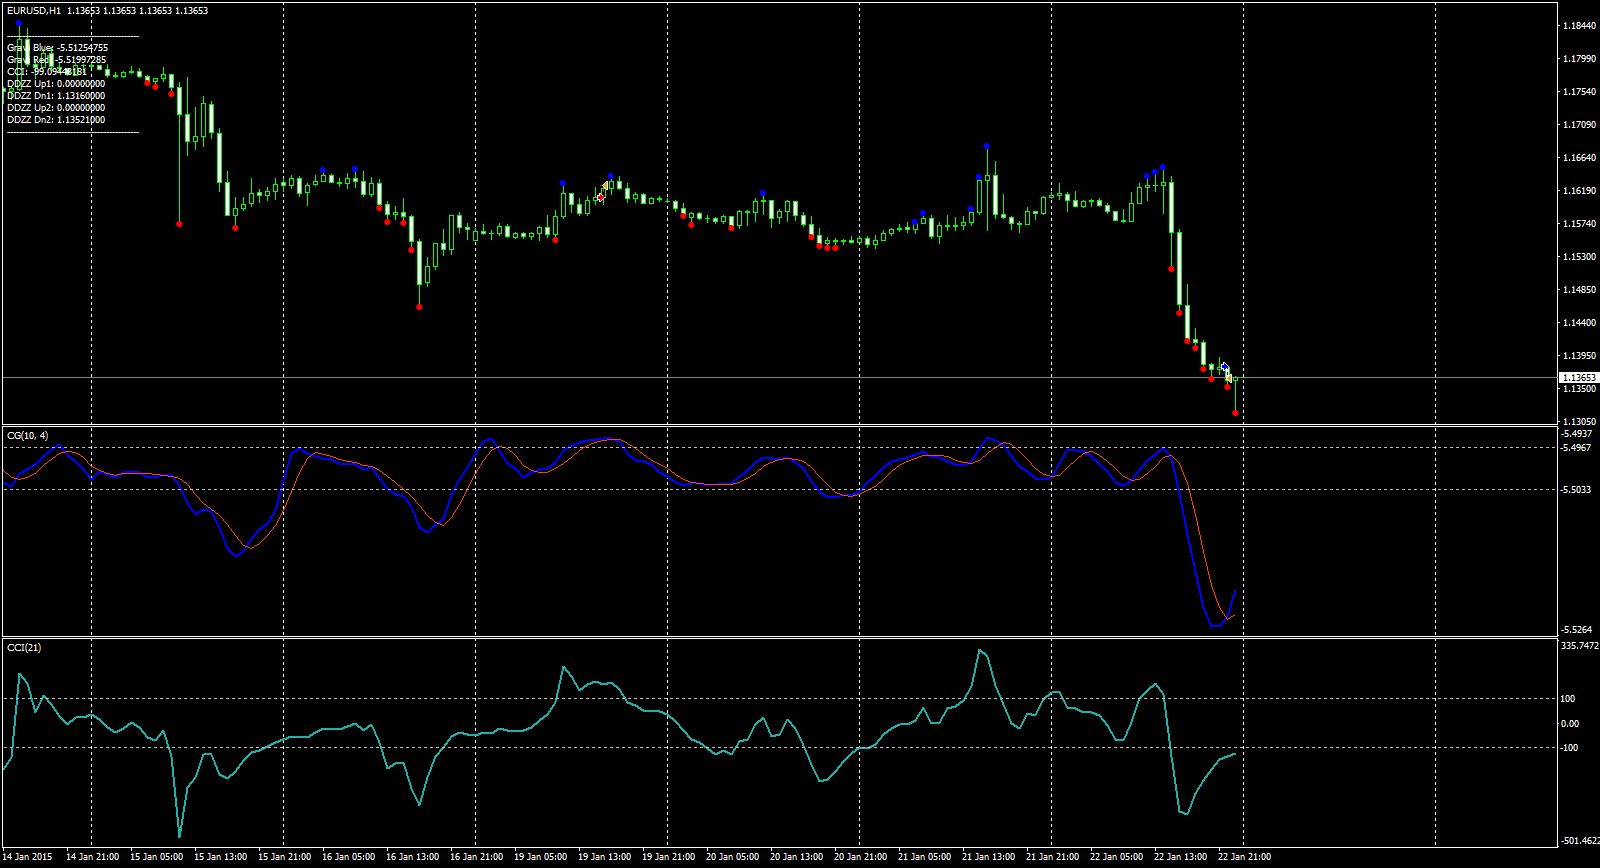Click the '22 Jan 05:00' time label
The width and height of the screenshot is (1600, 868).
pos(1117,857)
